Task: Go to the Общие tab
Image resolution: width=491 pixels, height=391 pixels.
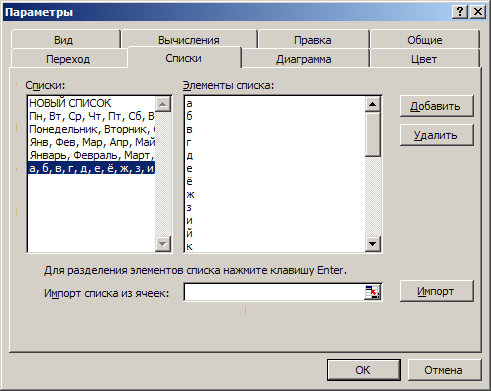Action: click(x=425, y=40)
